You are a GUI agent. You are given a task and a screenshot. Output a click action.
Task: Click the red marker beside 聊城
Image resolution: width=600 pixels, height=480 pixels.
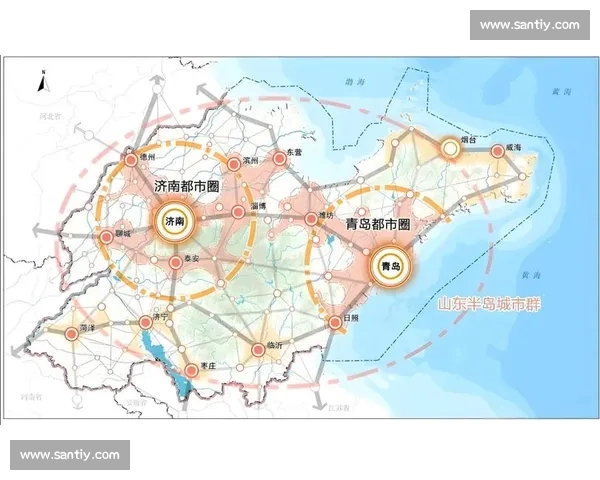pyautogui.click(x=106, y=237)
